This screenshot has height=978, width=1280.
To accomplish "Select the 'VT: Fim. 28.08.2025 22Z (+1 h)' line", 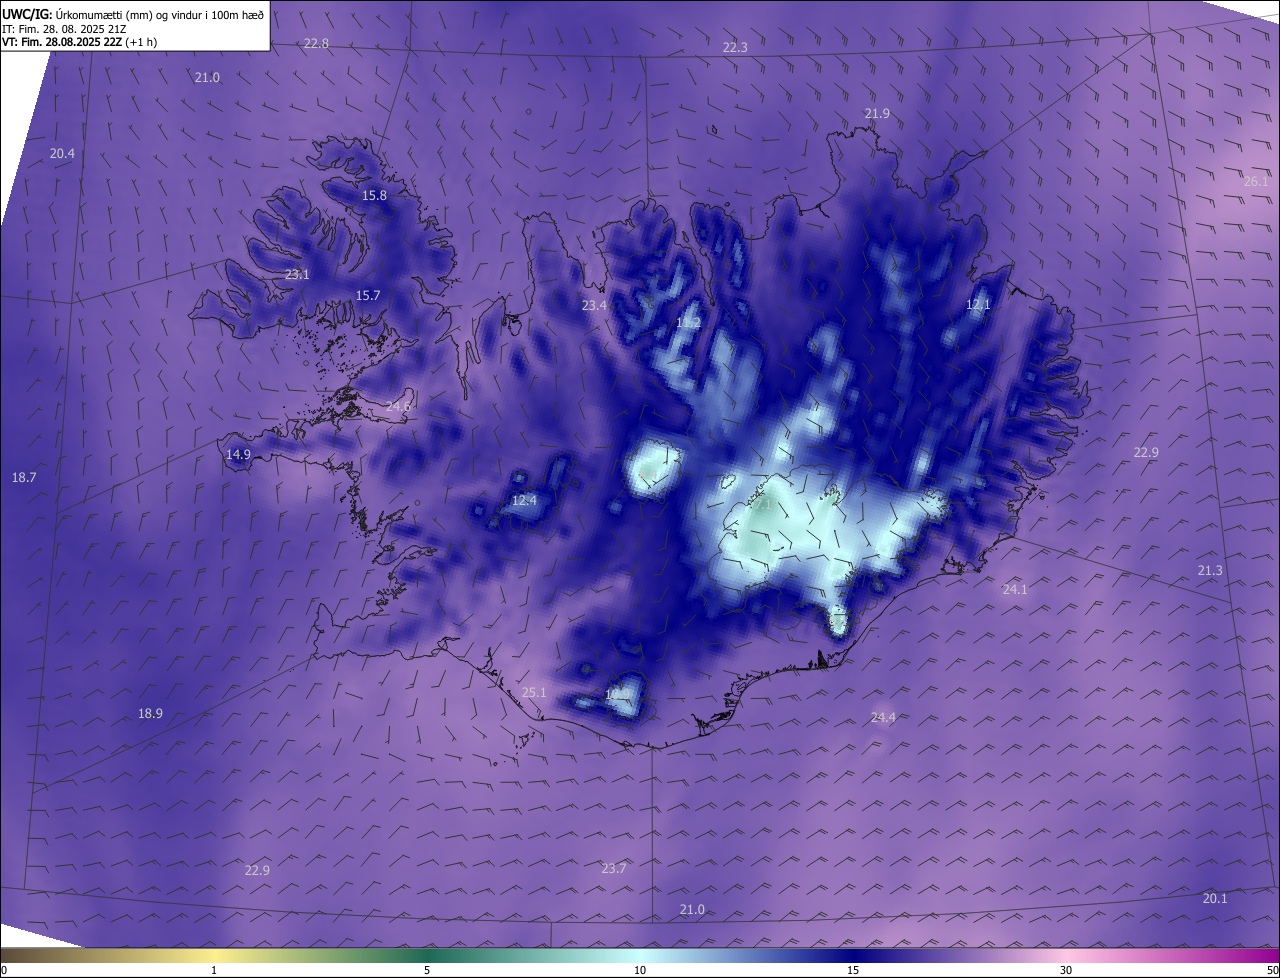I will 80,42.
